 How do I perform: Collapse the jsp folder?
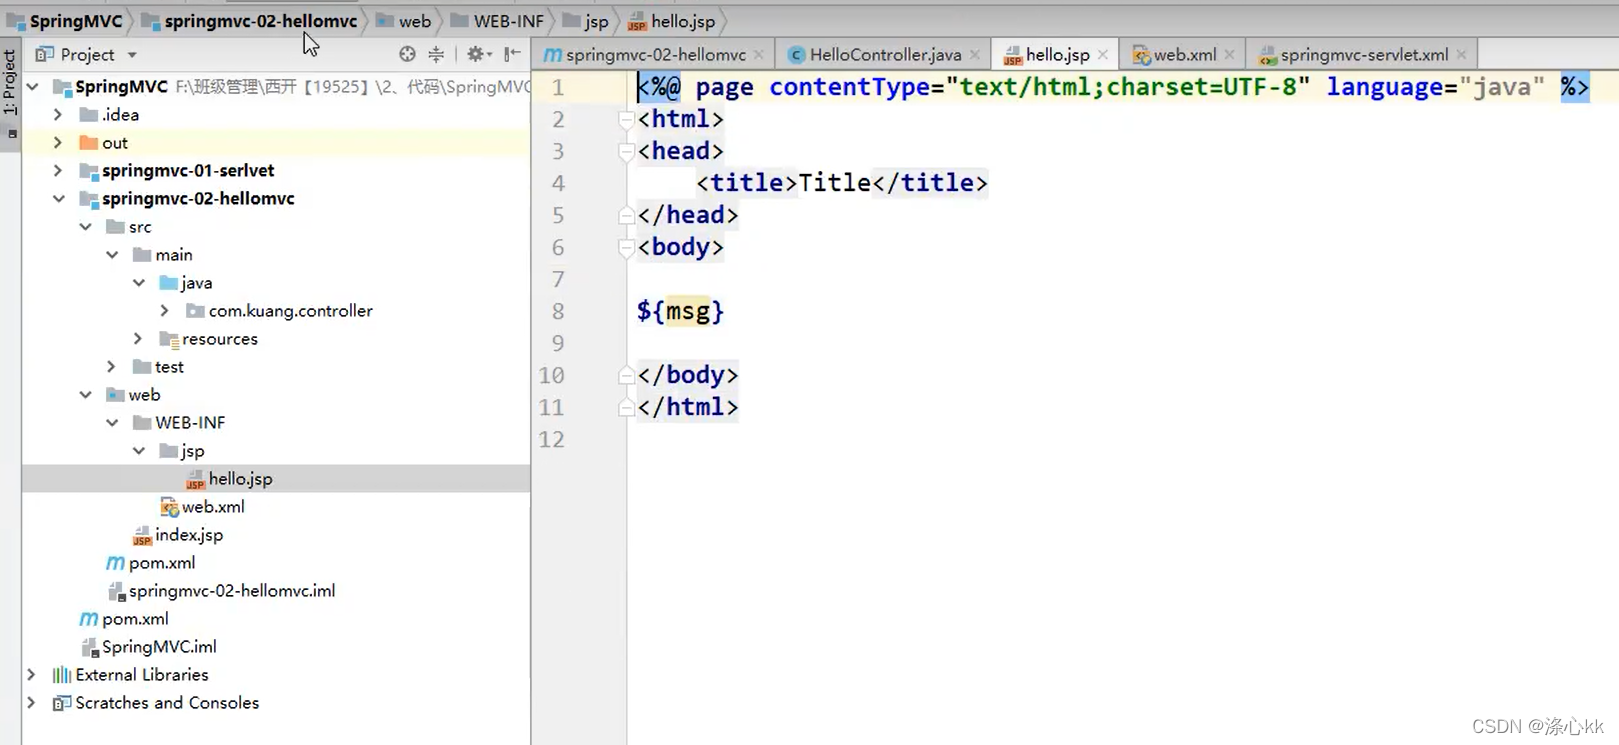click(x=139, y=451)
